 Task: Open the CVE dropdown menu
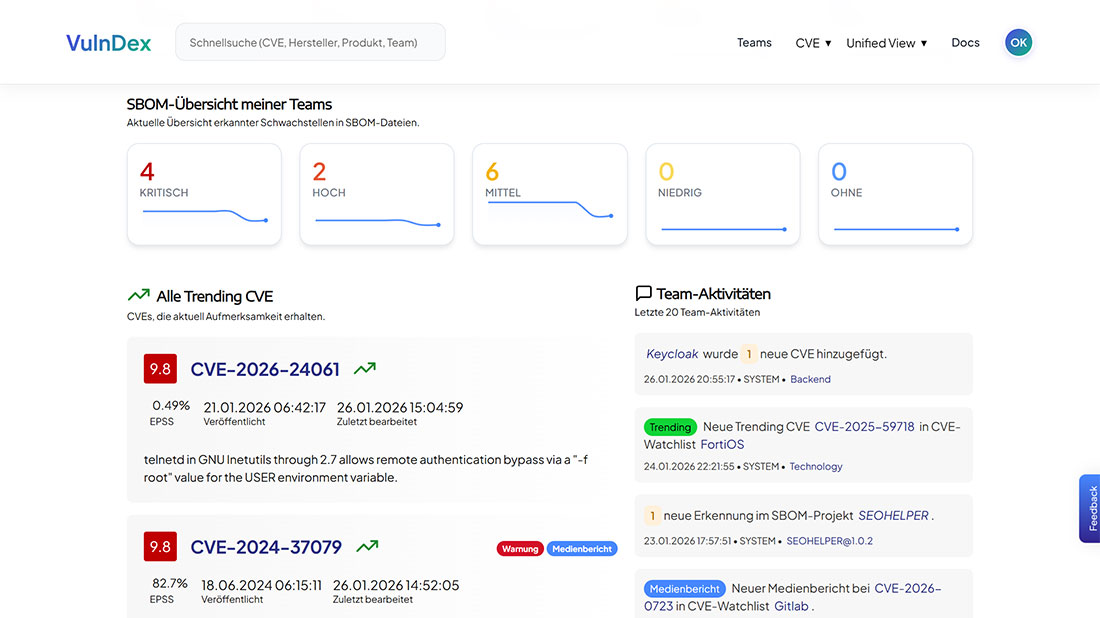813,42
